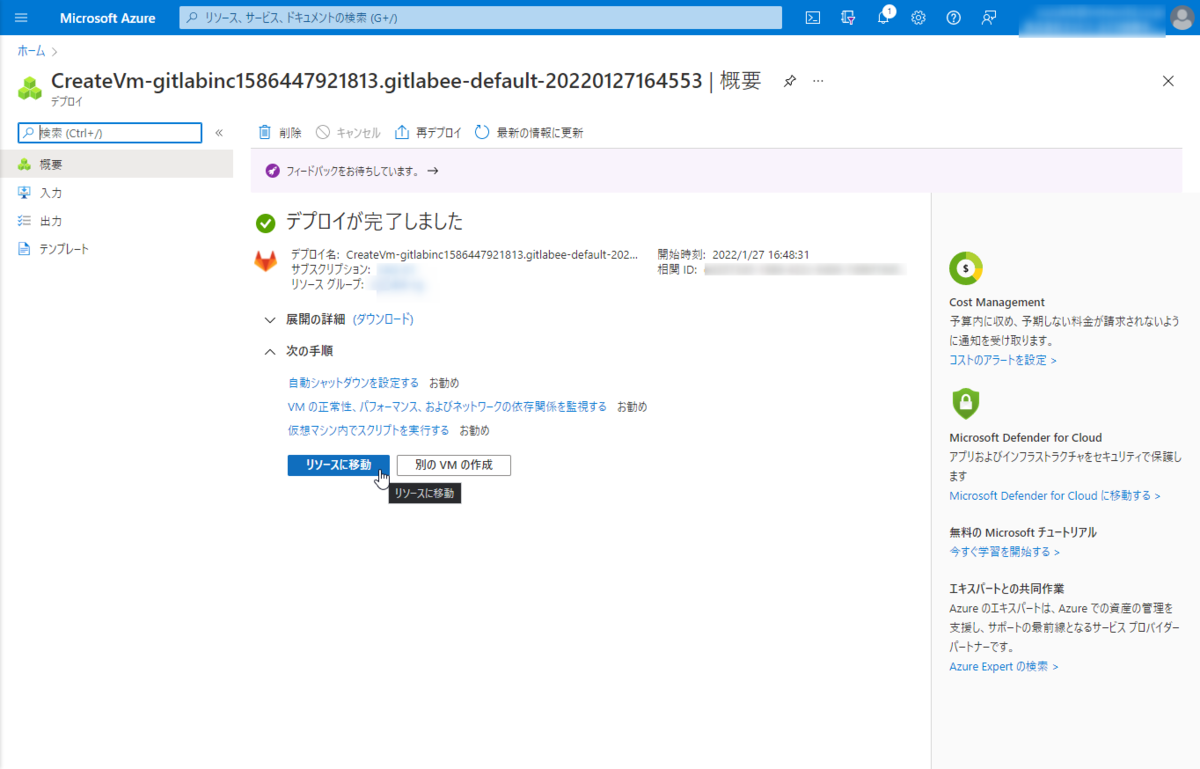Launch Cloud Shell from the top bar
Image resolution: width=1200 pixels, height=769 pixels.
click(x=812, y=17)
